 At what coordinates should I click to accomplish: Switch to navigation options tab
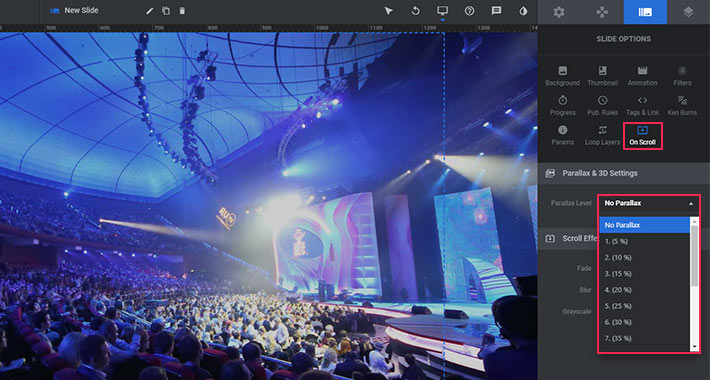point(602,12)
